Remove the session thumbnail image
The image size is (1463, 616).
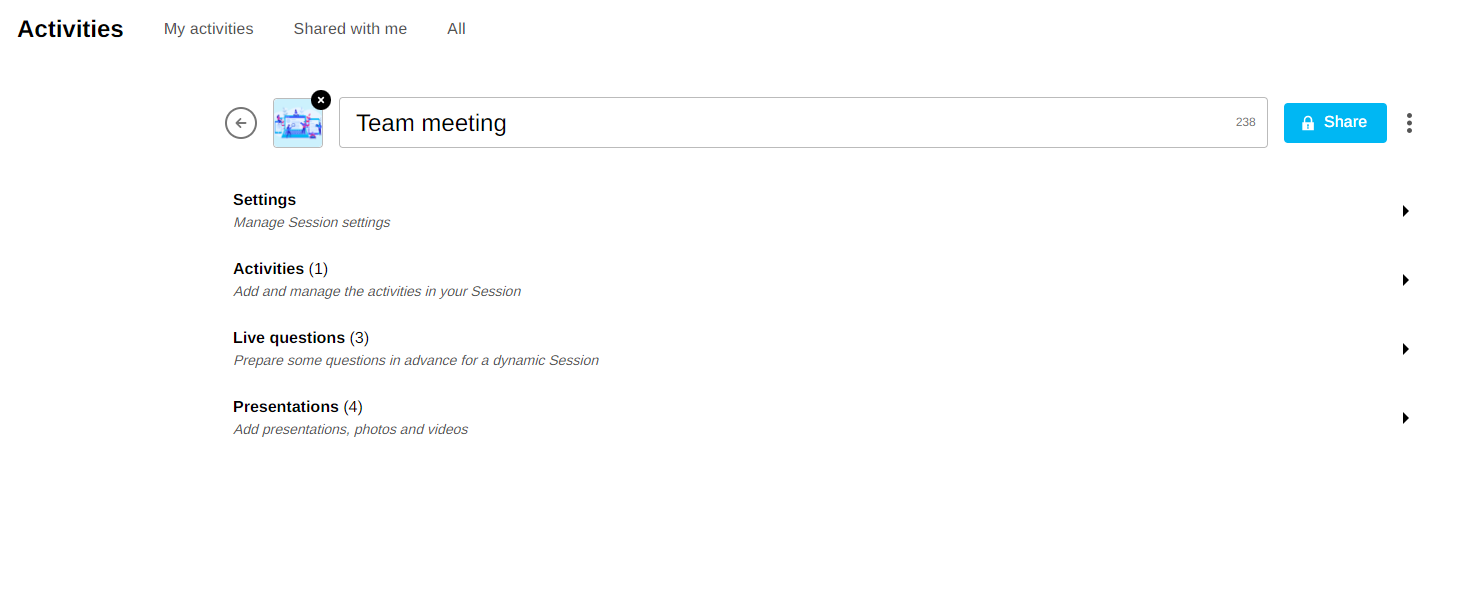pyautogui.click(x=320, y=100)
